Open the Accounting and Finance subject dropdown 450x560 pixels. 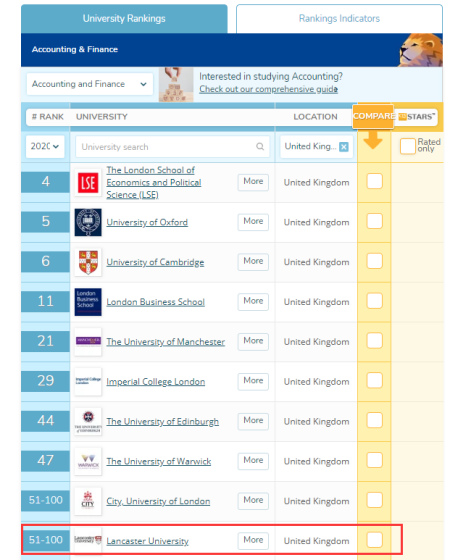(90, 84)
